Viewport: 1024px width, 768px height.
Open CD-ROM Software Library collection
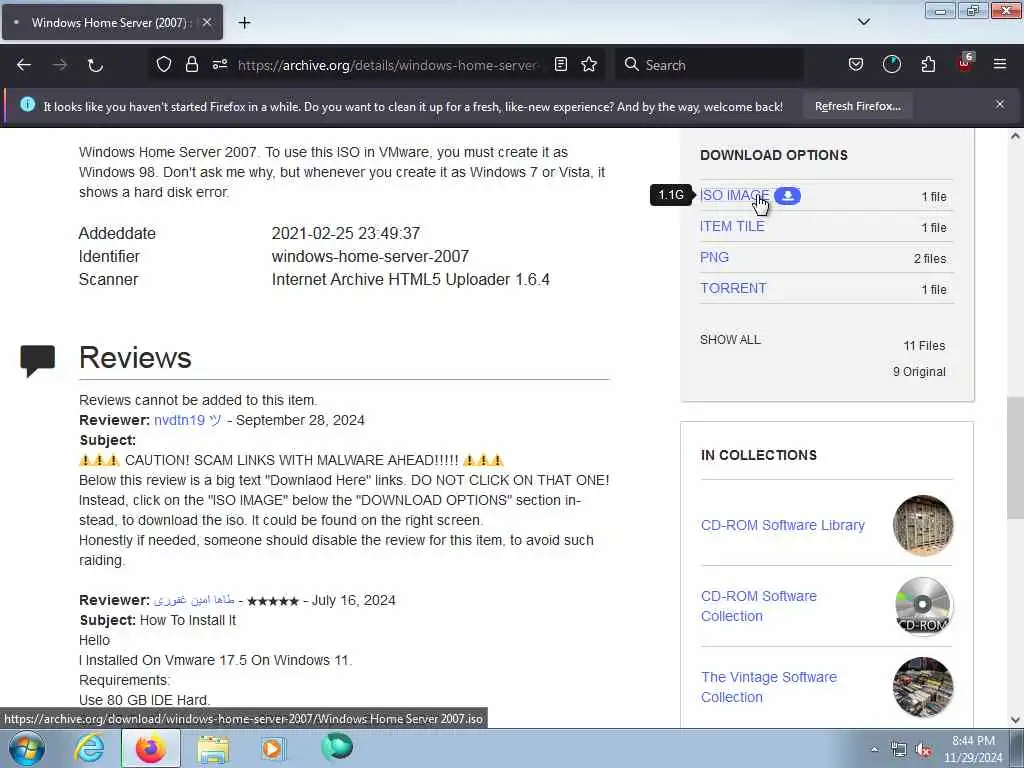coord(782,525)
